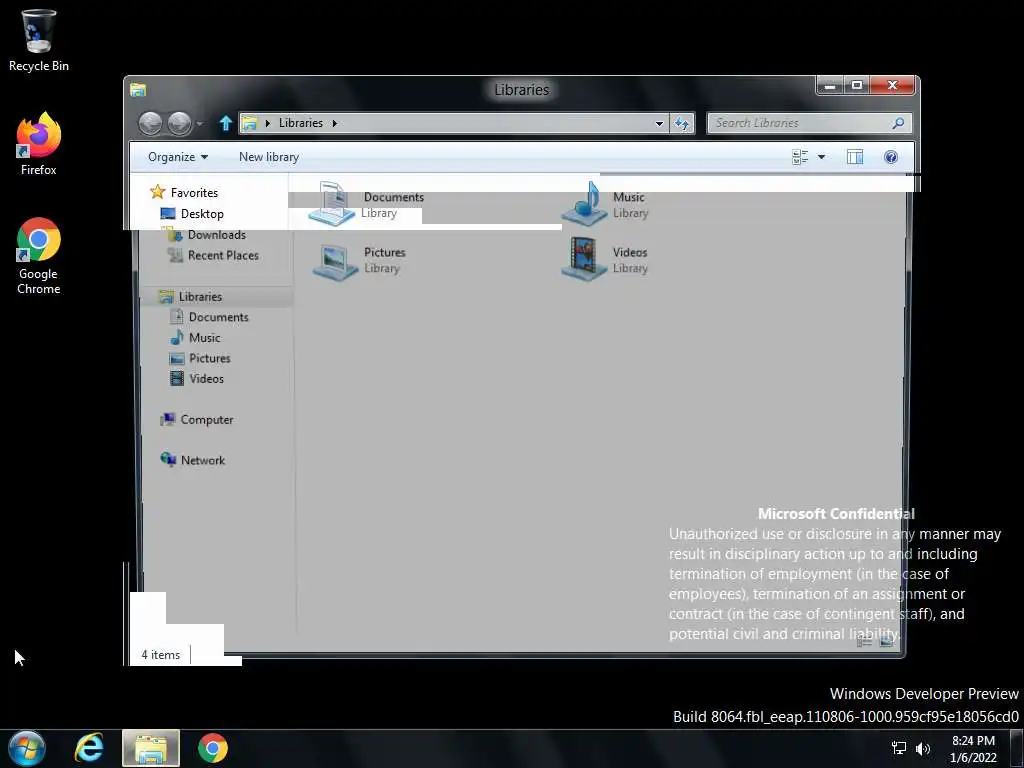Open Pictures in the navigation tree
The width and height of the screenshot is (1024, 768).
pos(200,358)
